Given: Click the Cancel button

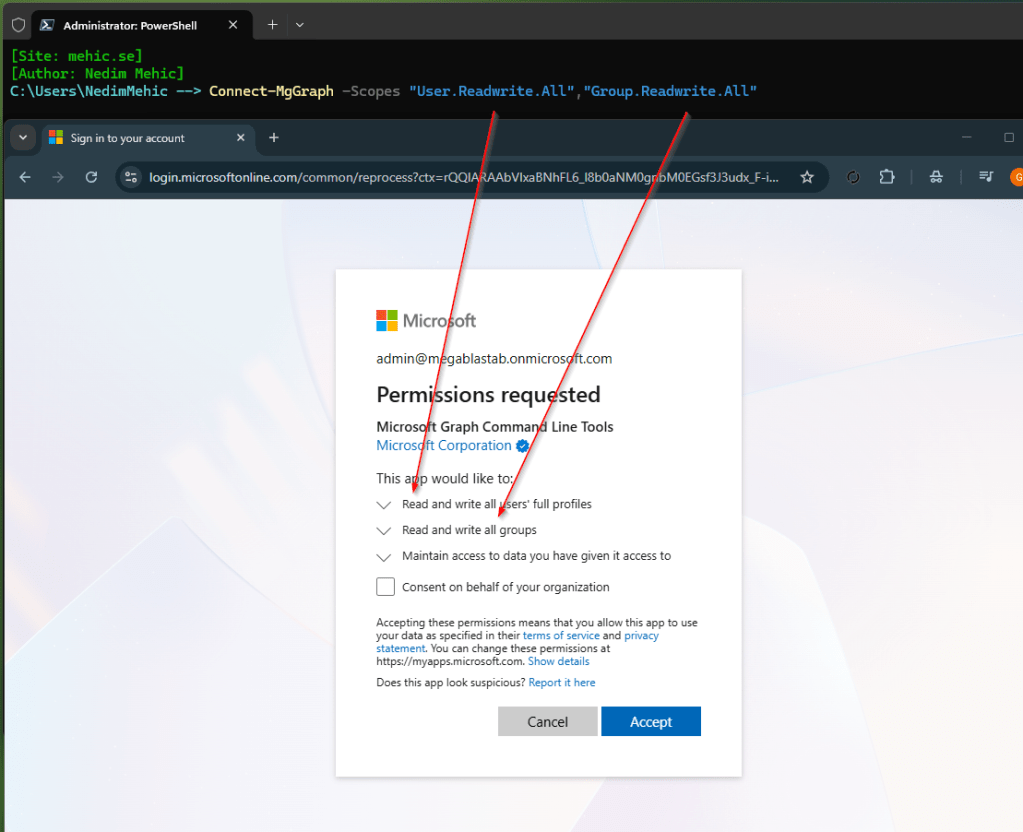Looking at the screenshot, I should (547, 722).
